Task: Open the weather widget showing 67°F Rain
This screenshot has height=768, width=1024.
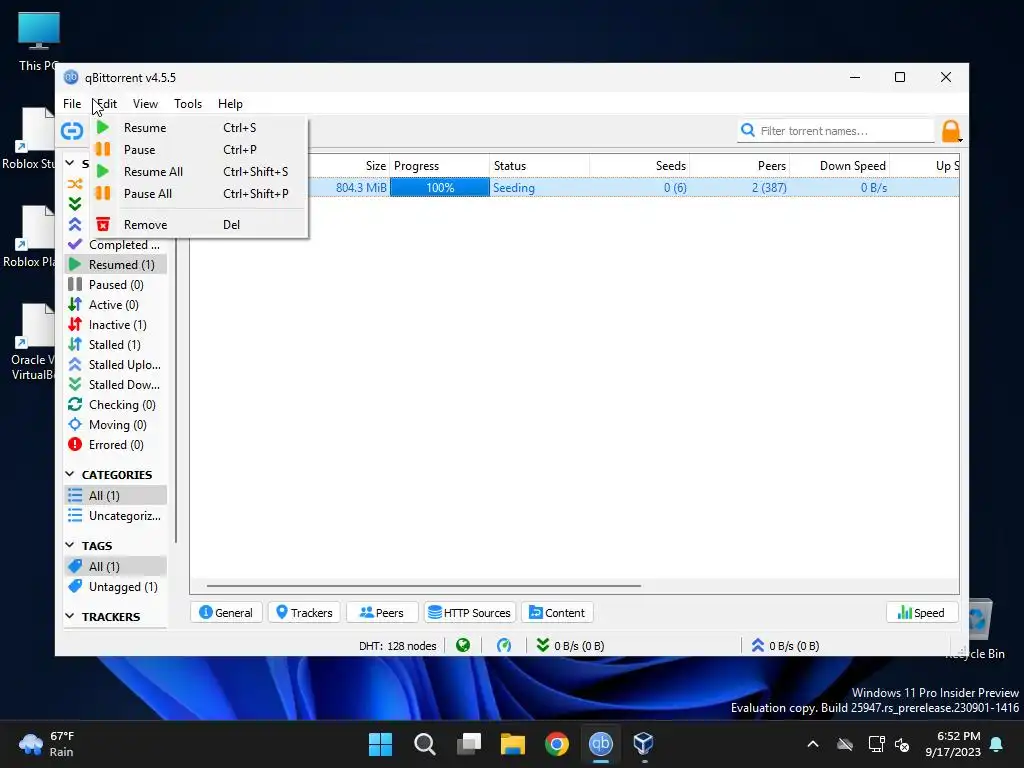Action: coord(47,744)
